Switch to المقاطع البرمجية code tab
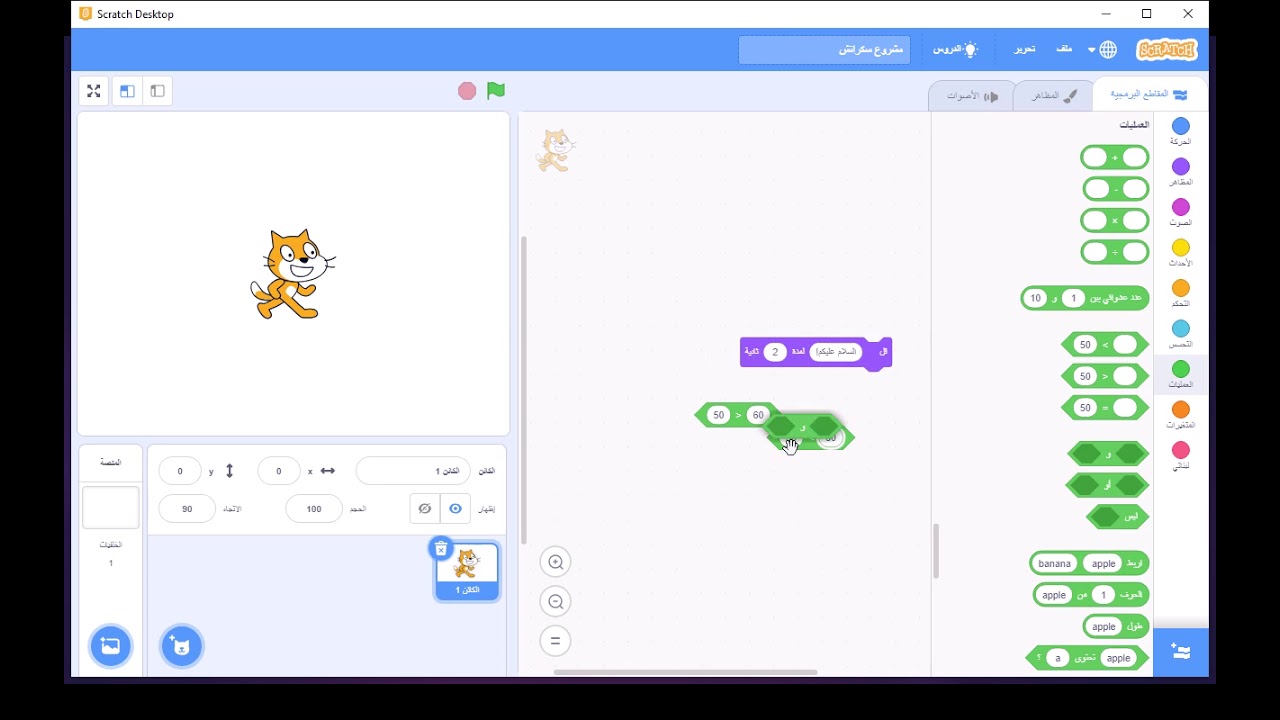Image resolution: width=1280 pixels, height=720 pixels. point(1149,95)
